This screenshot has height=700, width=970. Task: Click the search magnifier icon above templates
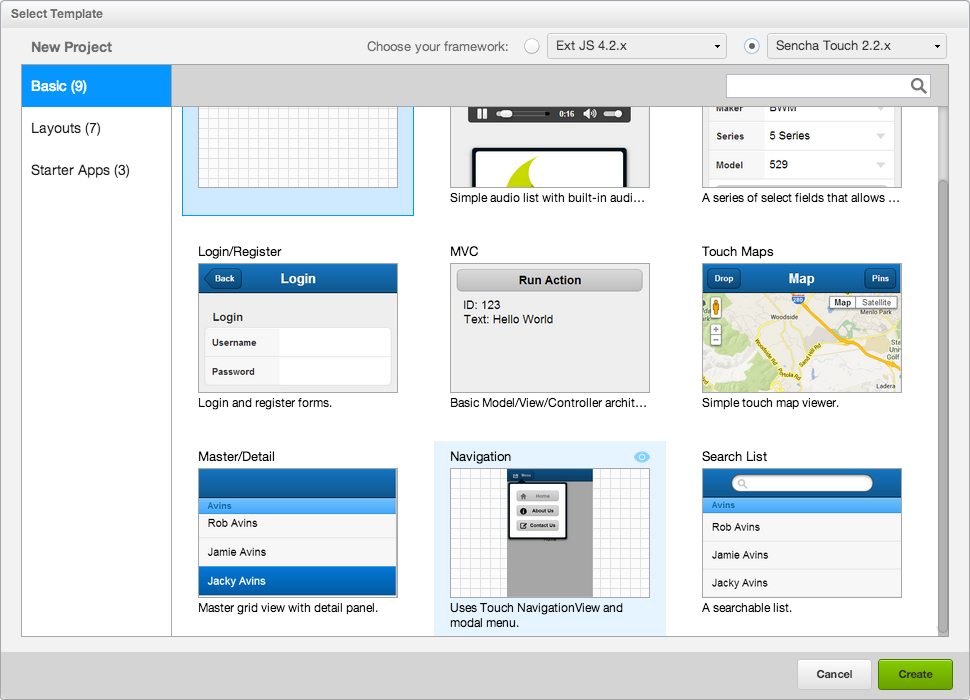coord(918,86)
